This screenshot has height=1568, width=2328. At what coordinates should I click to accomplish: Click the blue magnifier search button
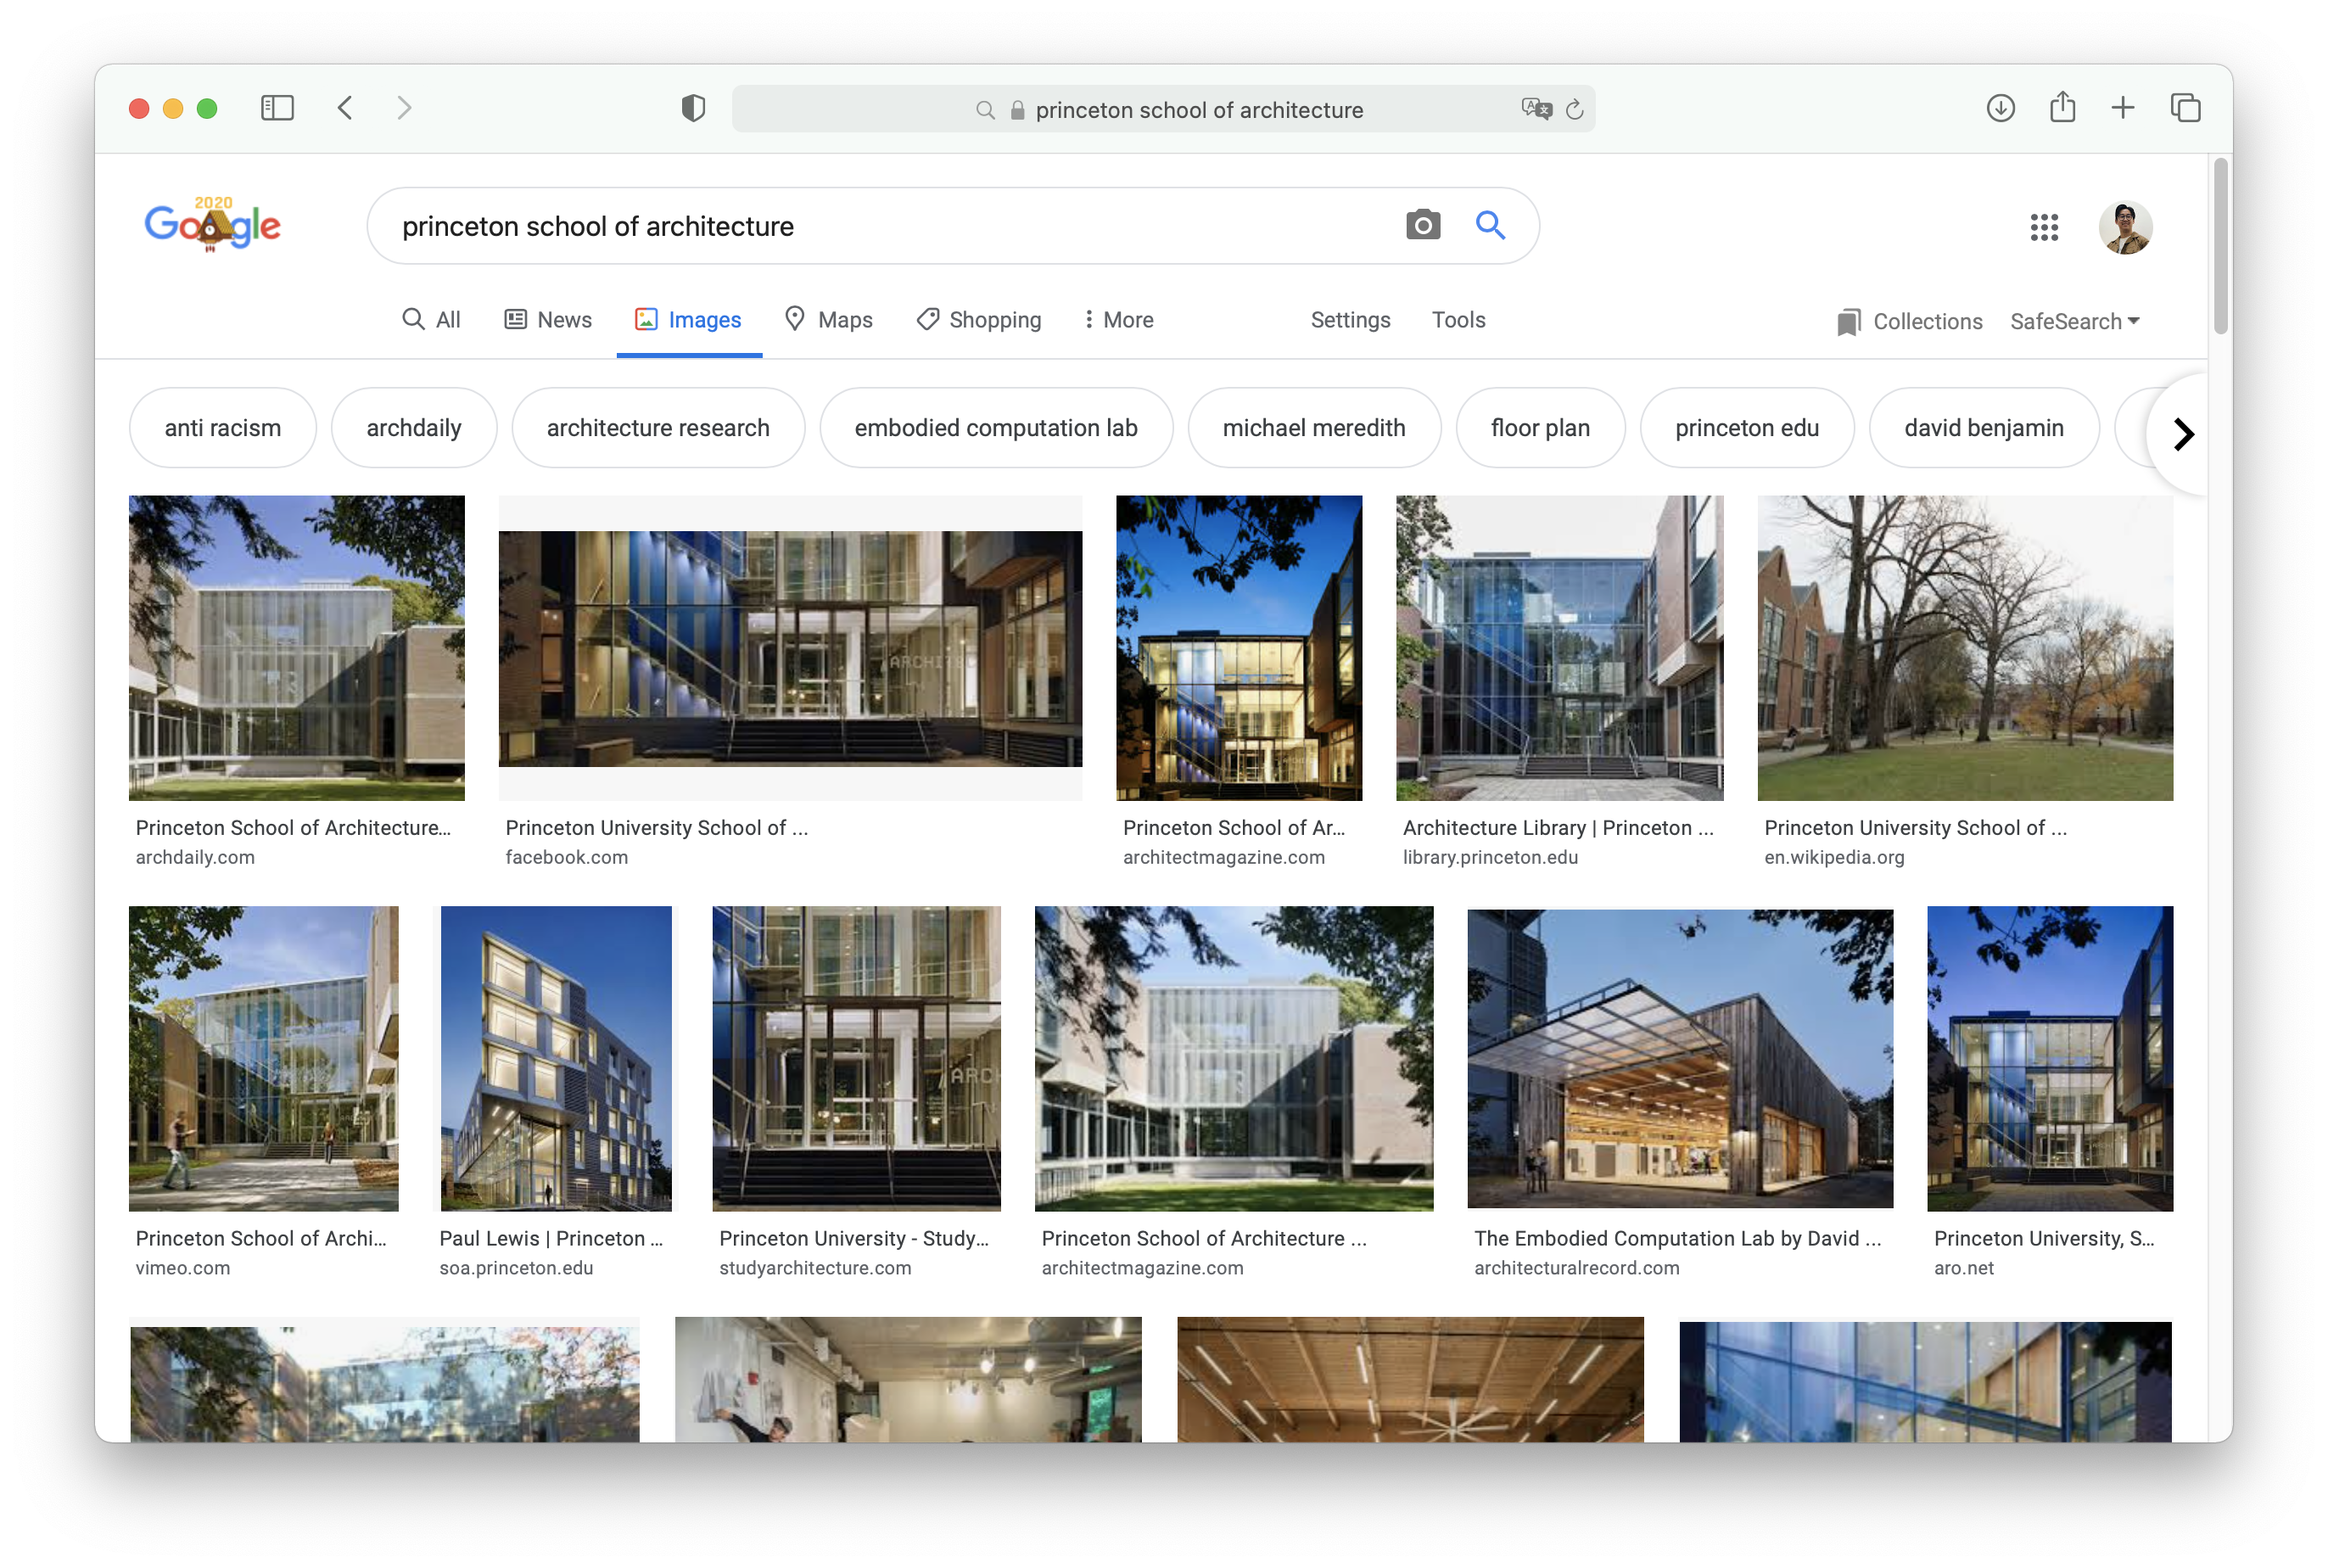1490,225
